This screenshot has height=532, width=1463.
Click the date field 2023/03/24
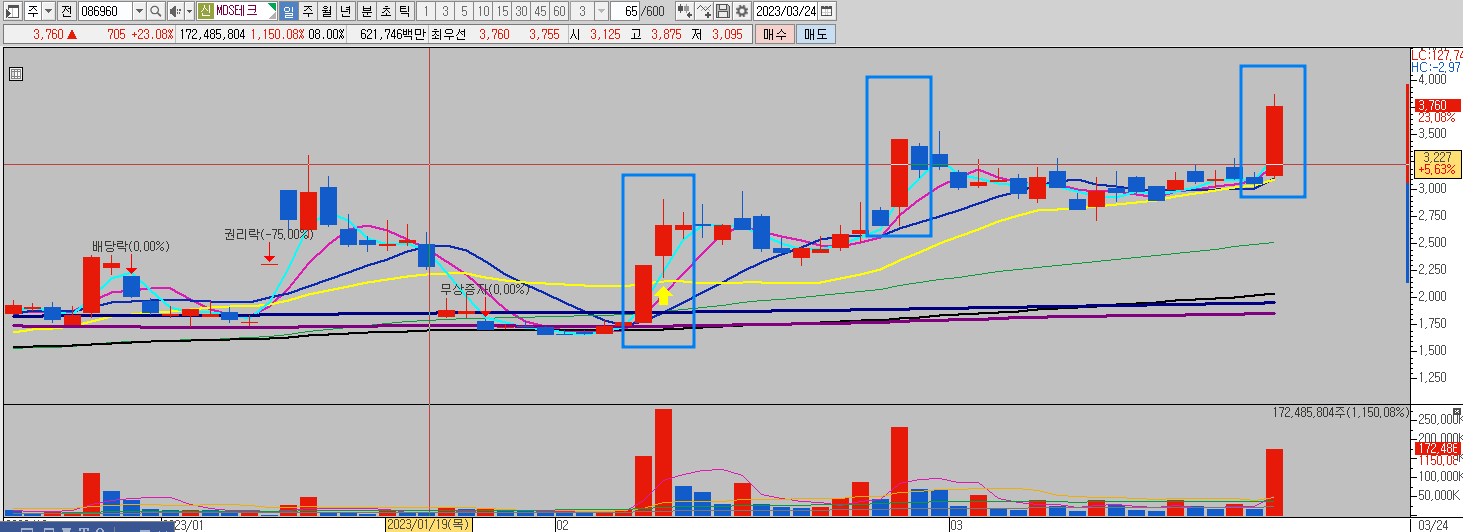(x=784, y=11)
